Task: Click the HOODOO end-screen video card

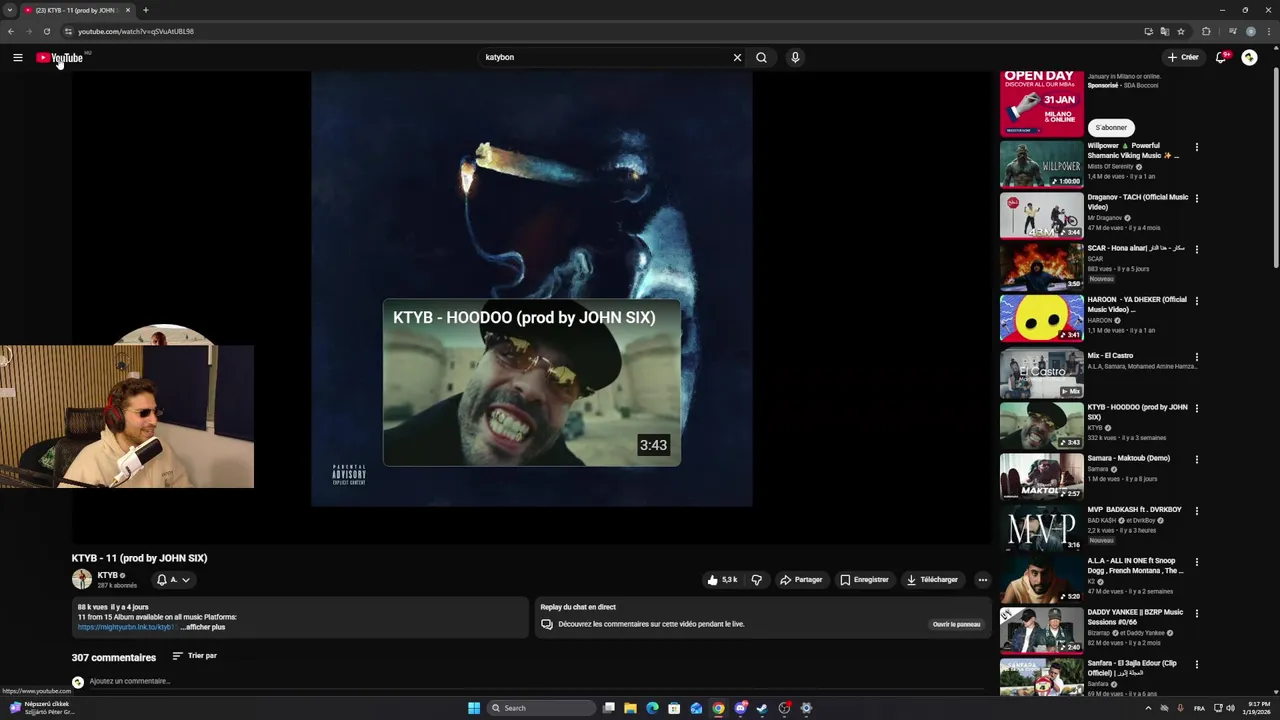Action: pos(531,382)
